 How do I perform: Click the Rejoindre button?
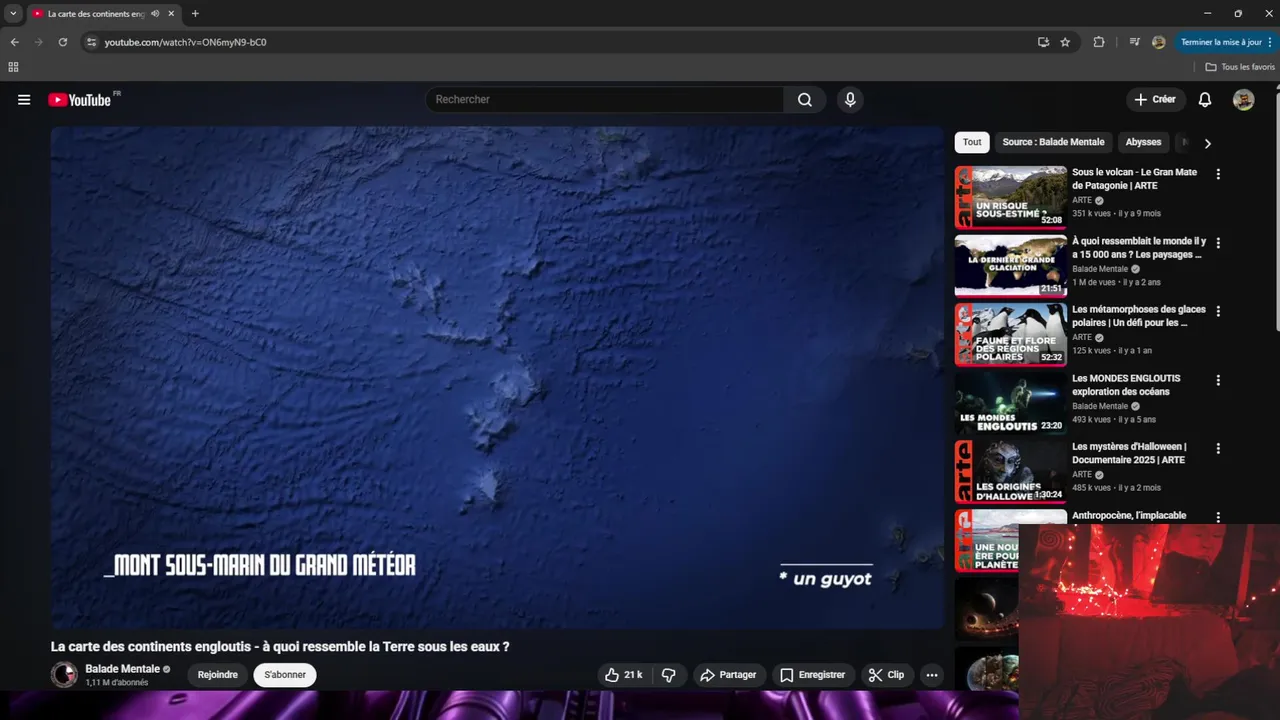pos(218,675)
